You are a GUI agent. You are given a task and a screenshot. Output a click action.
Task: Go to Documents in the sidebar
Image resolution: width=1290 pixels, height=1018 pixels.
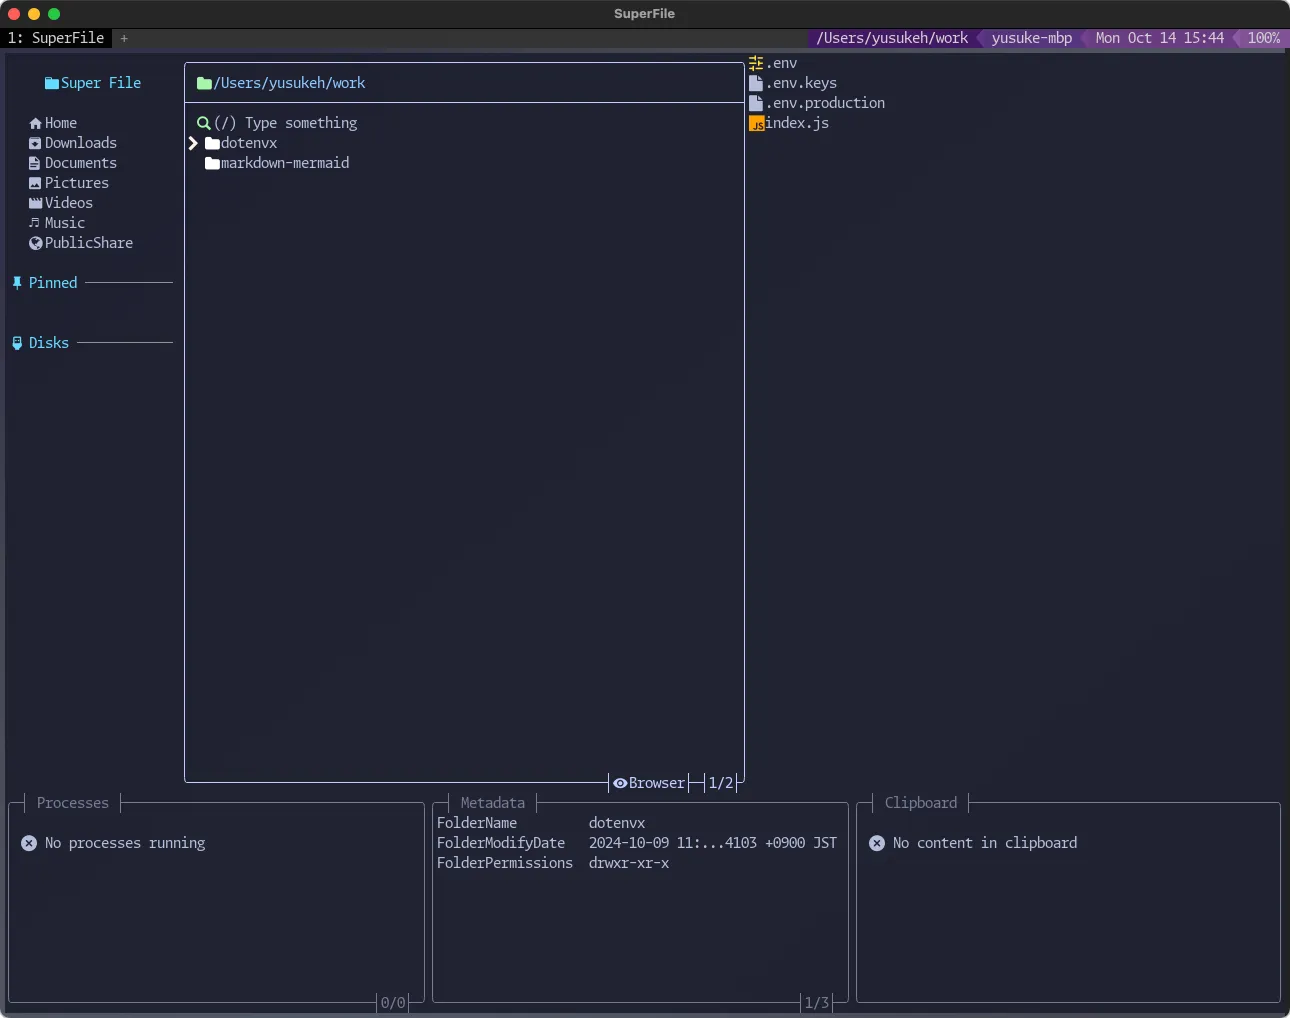[81, 163]
